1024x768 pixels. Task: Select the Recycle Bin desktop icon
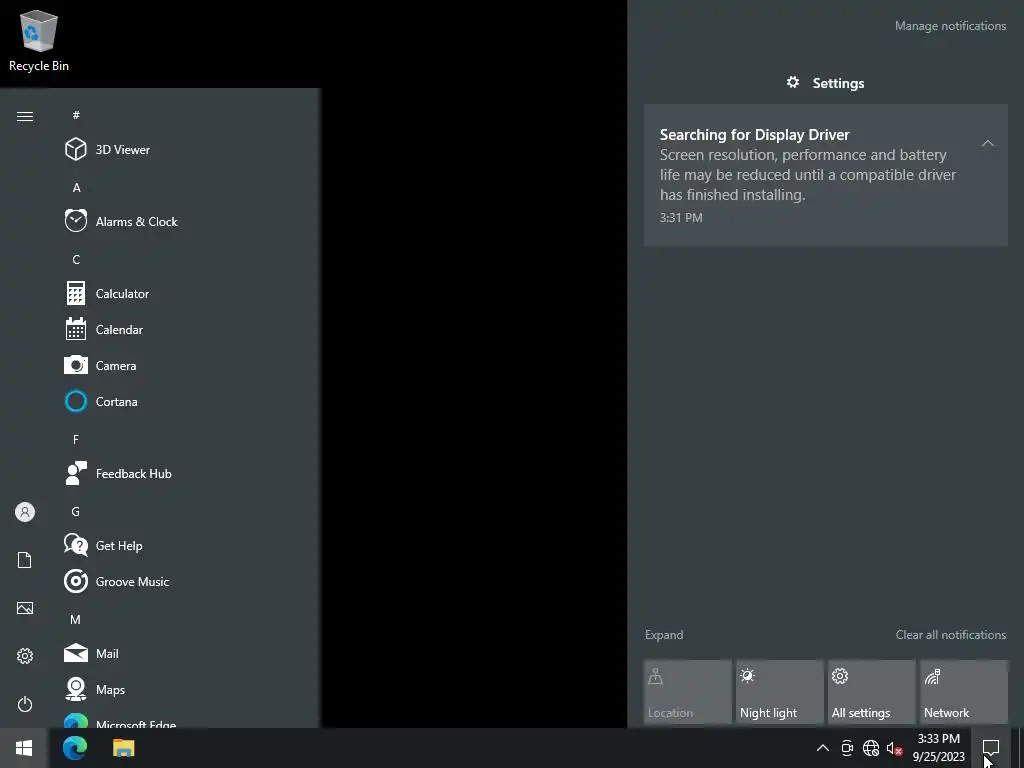[39, 40]
